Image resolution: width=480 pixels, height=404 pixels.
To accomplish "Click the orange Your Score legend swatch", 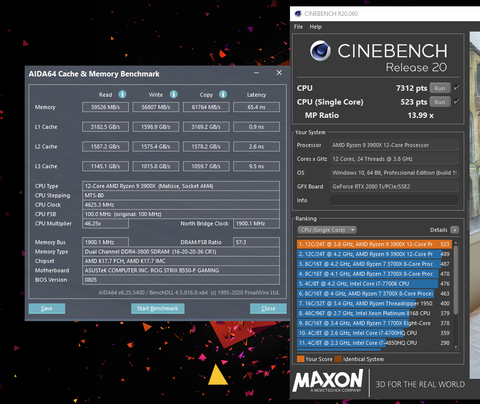I will tap(300, 359).
